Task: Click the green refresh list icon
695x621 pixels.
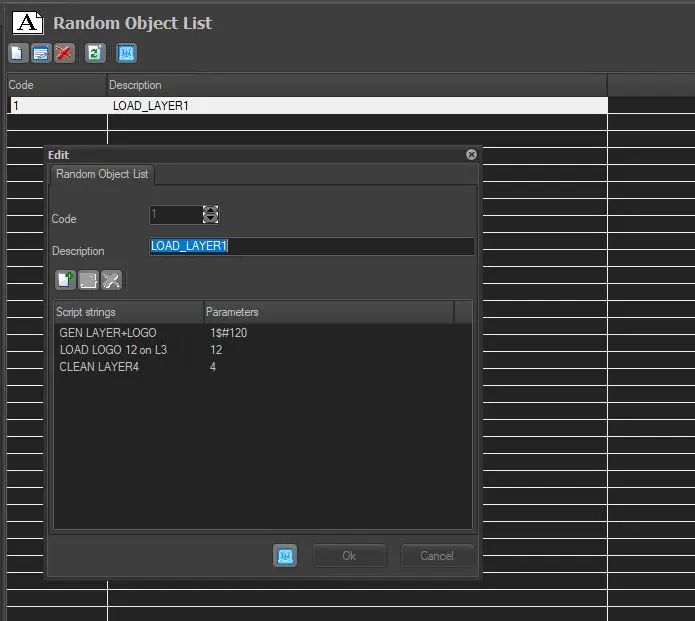Action: 95,54
